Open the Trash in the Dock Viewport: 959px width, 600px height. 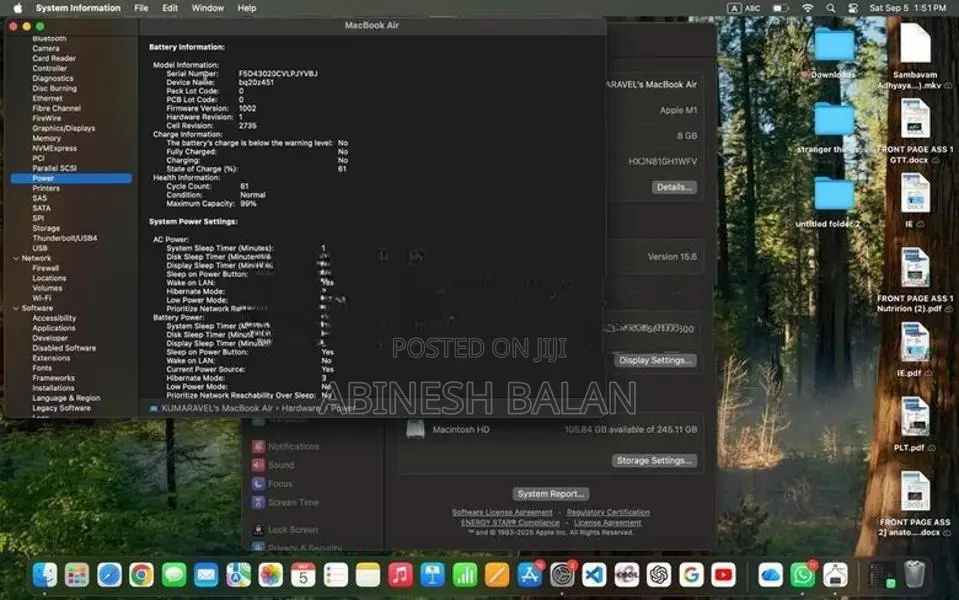click(914, 574)
